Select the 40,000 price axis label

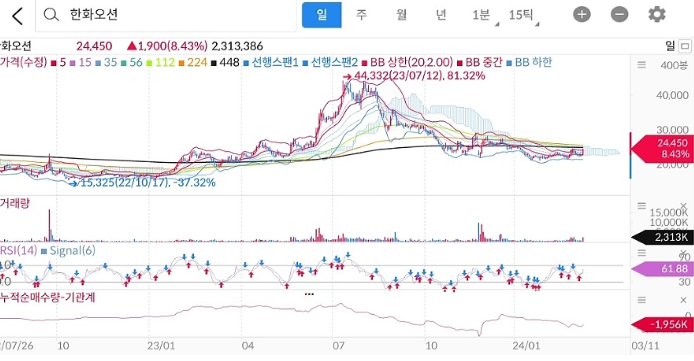[x=672, y=95]
